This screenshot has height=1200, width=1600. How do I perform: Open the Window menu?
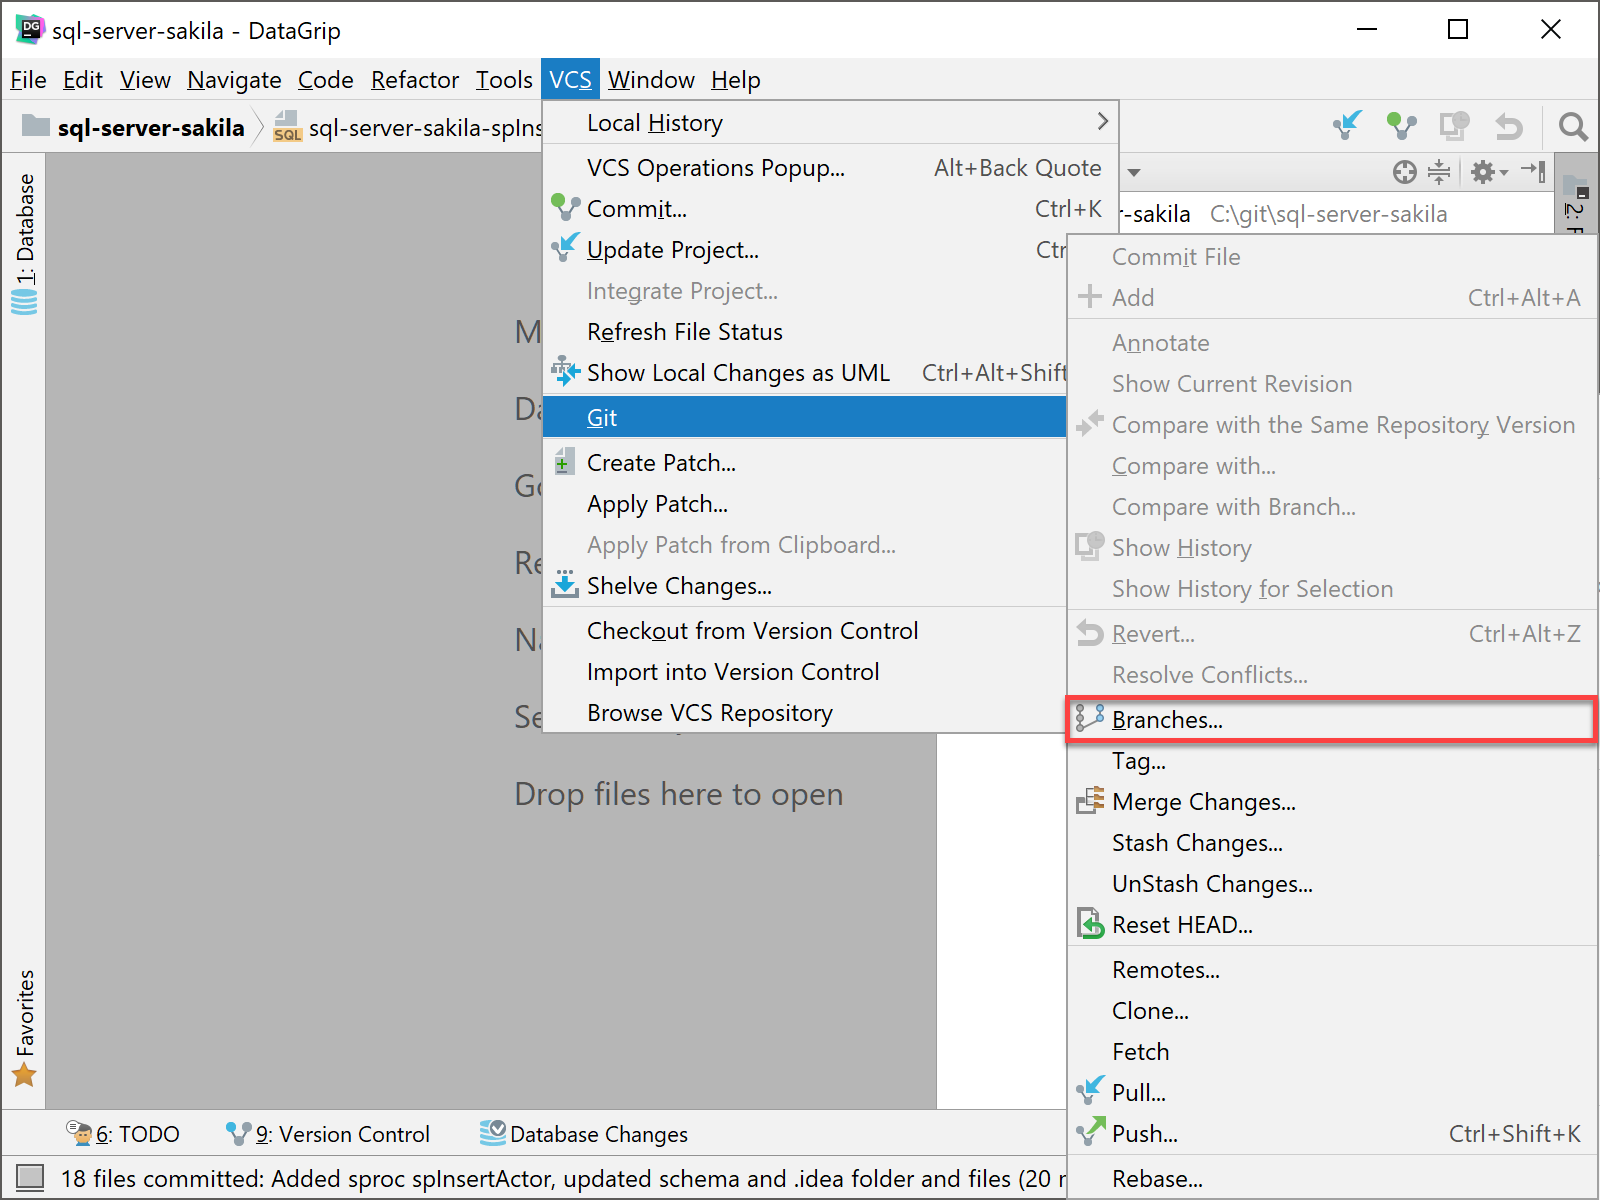651,80
